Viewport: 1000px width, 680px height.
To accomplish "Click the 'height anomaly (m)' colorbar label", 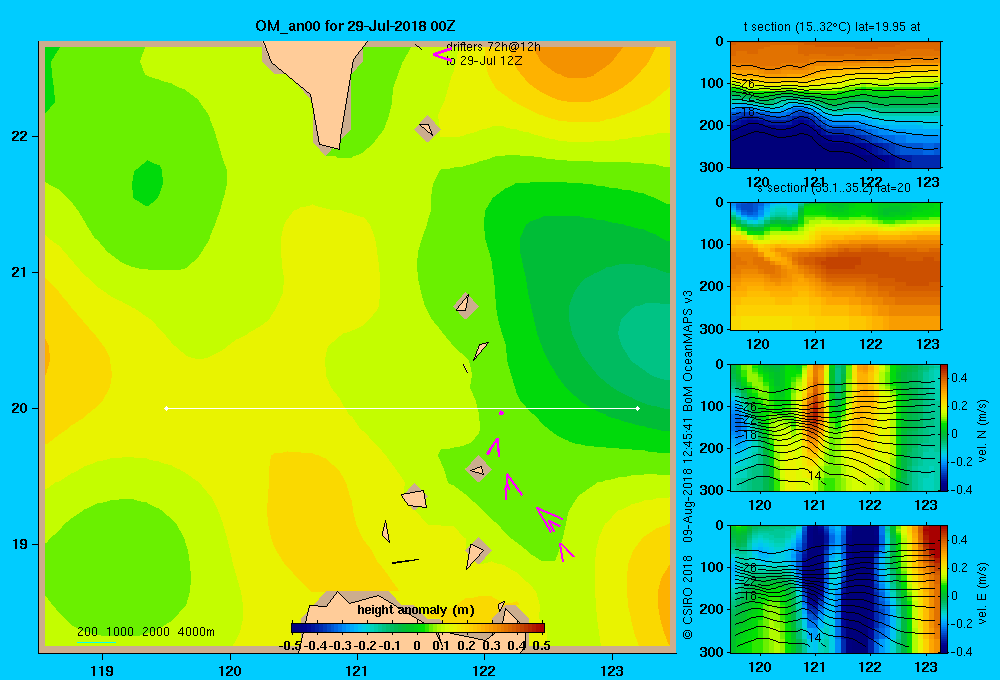I will (x=416, y=610).
